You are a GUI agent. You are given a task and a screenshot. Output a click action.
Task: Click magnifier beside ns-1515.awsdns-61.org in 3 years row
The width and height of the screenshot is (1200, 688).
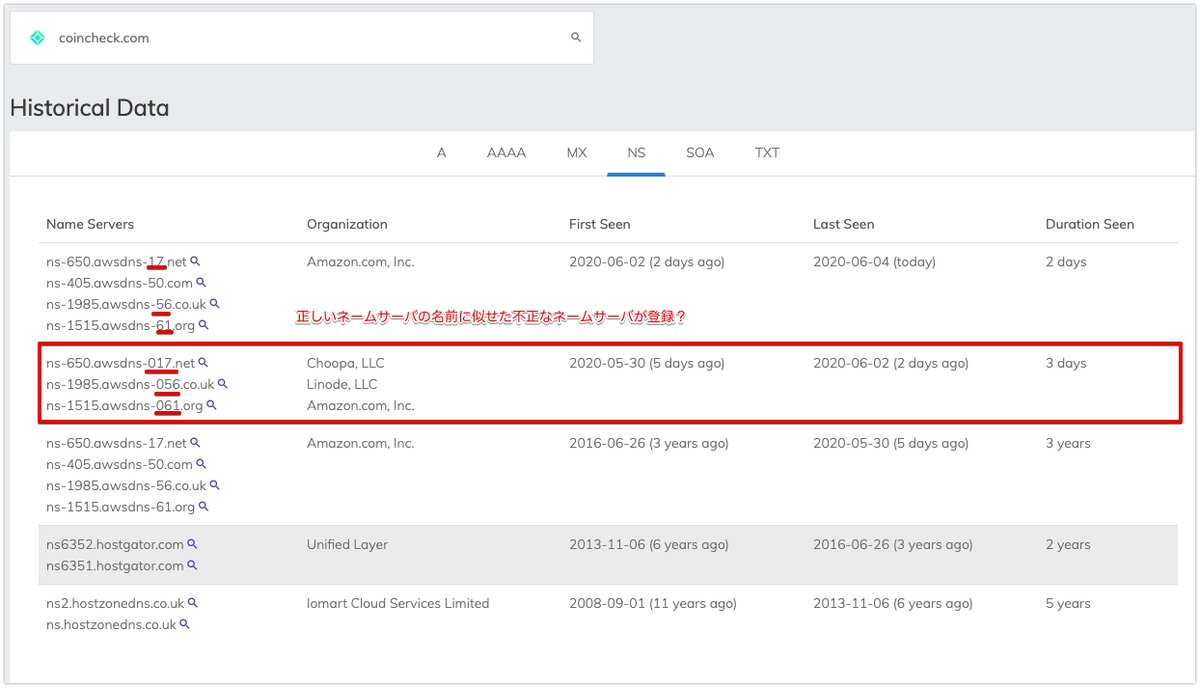click(x=203, y=507)
